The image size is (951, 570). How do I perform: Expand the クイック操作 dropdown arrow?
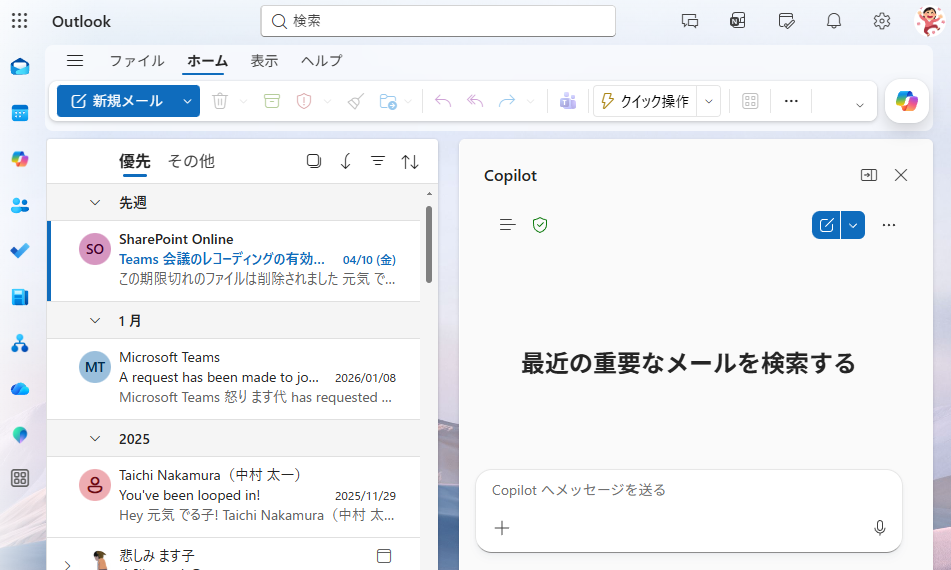[709, 101]
